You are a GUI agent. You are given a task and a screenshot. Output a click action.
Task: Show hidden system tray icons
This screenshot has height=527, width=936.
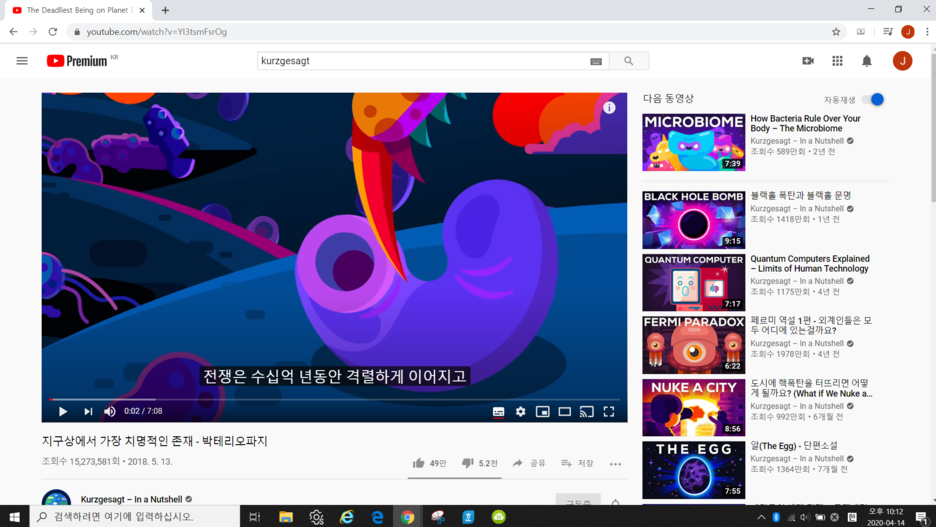(761, 517)
